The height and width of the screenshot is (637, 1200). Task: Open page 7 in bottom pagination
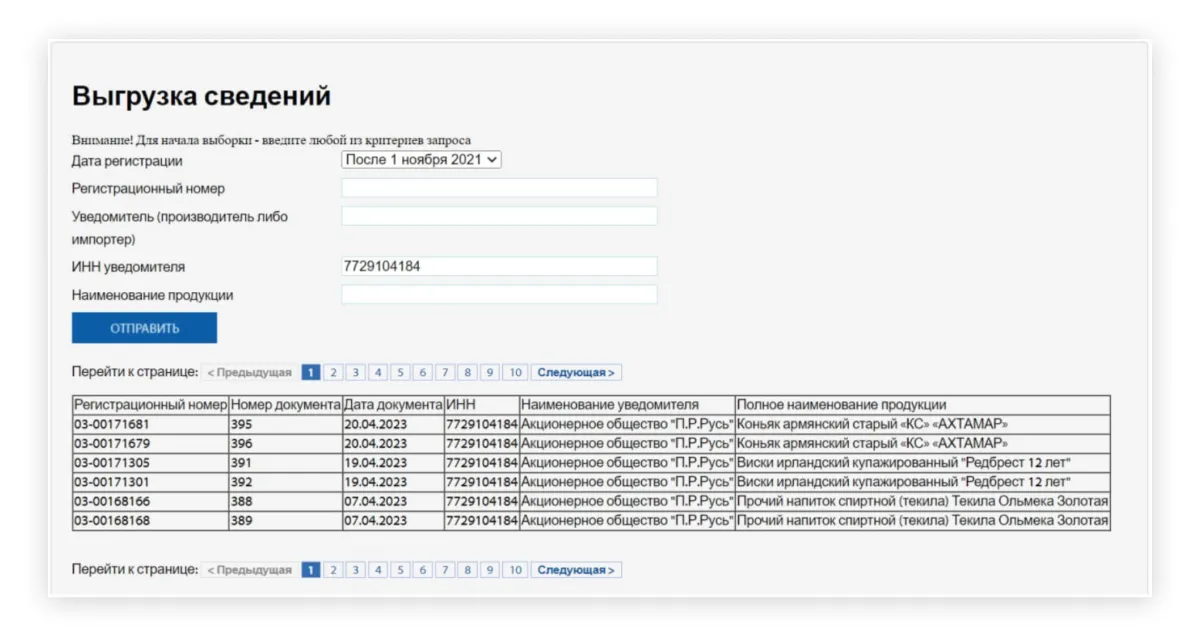(445, 570)
